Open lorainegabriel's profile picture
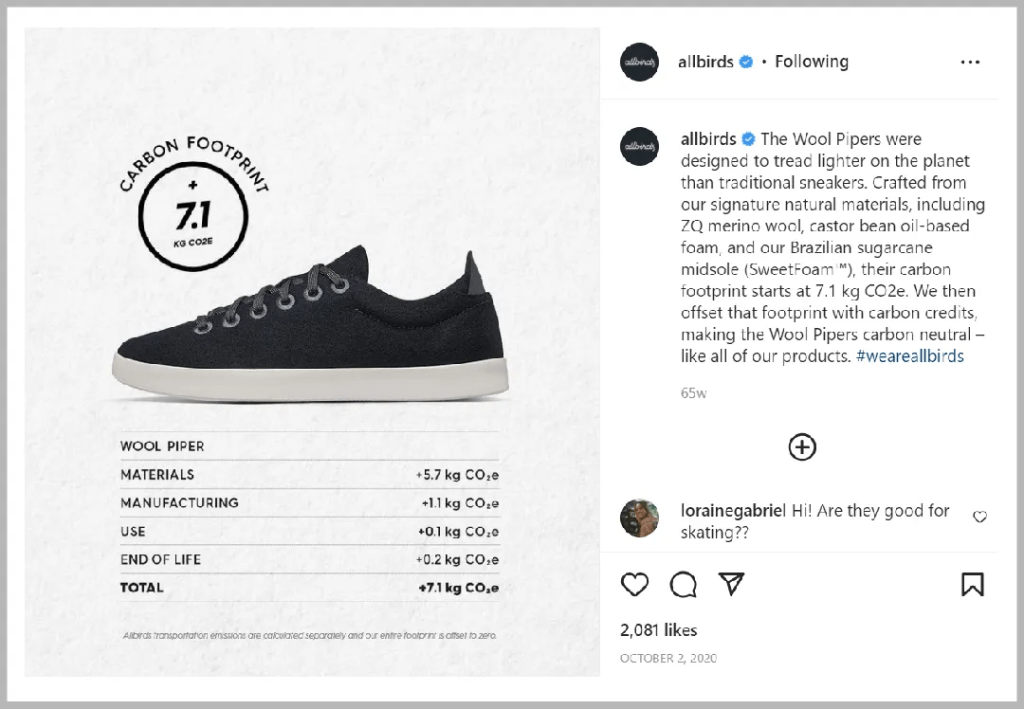 coord(640,518)
